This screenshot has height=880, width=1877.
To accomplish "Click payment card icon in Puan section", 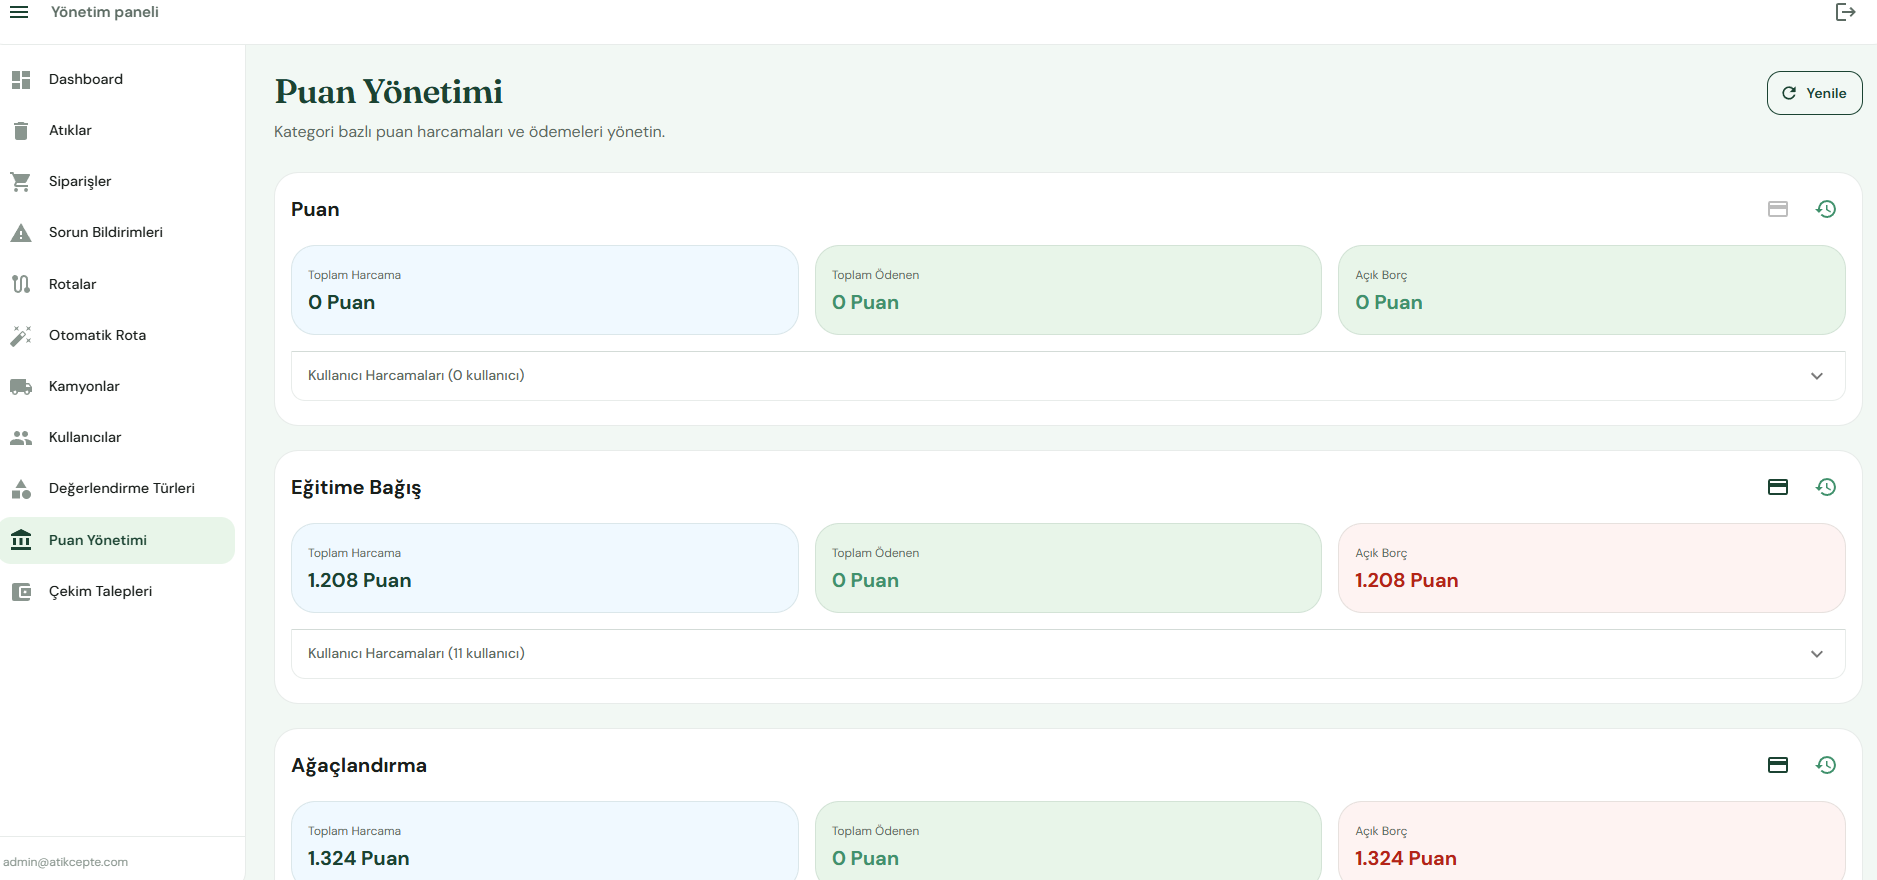I will pos(1778,209).
